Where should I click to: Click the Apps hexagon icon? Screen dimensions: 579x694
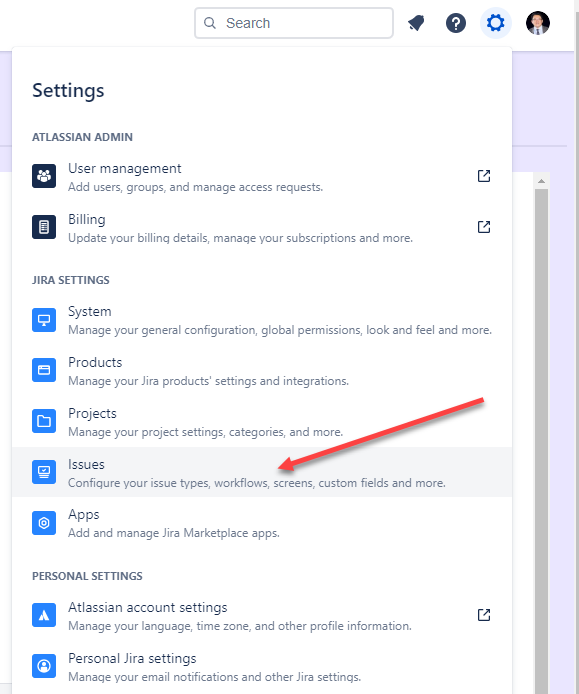[44, 523]
